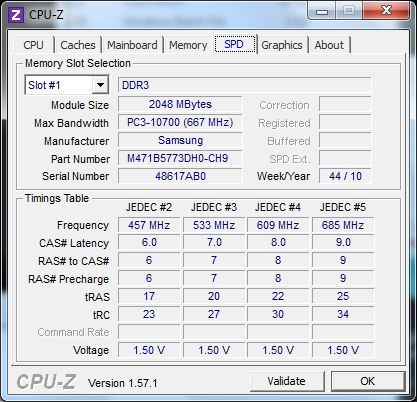The image size is (417, 402).
Task: Click the Validate button
Action: coord(286,381)
